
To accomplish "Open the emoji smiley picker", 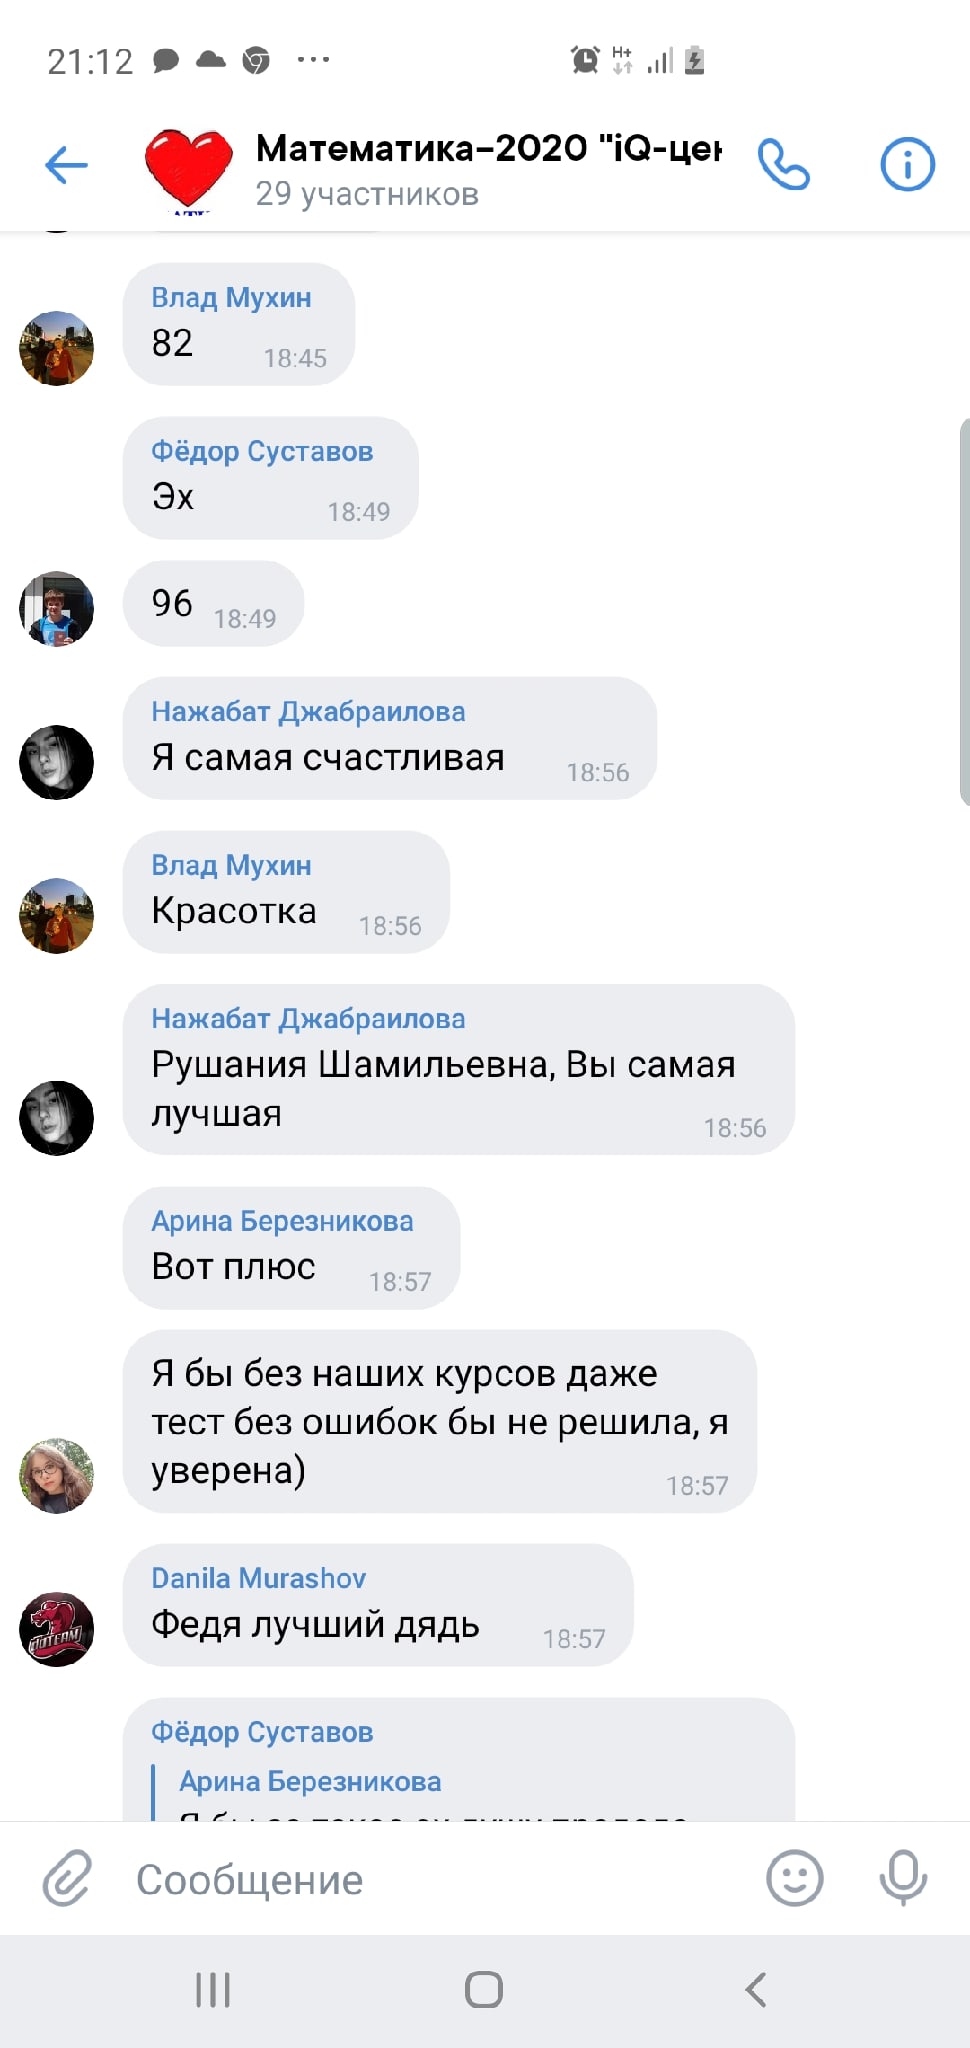I will tap(795, 1877).
